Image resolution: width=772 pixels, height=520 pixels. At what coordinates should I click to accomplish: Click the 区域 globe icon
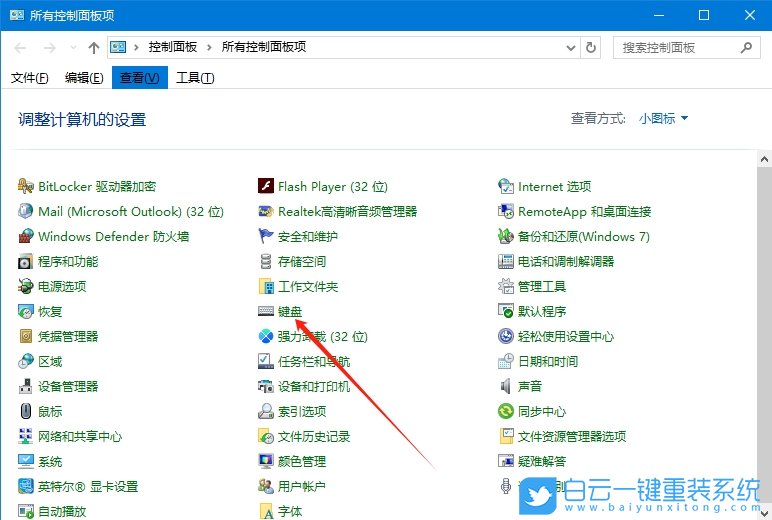click(26, 361)
